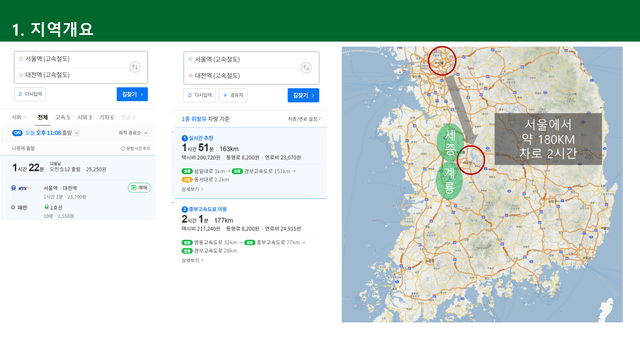
Task: Click the 대전 transfer stop circle icon
Action: 13,208
